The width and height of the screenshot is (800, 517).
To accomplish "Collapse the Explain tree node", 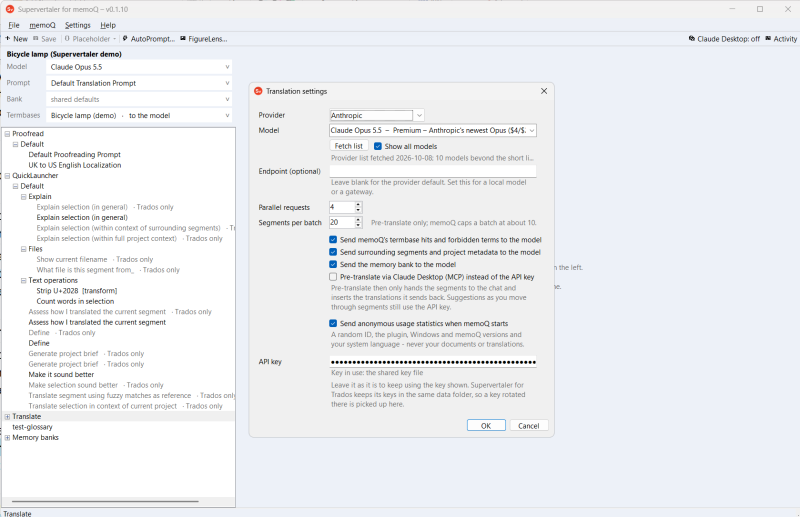I will tap(23, 196).
